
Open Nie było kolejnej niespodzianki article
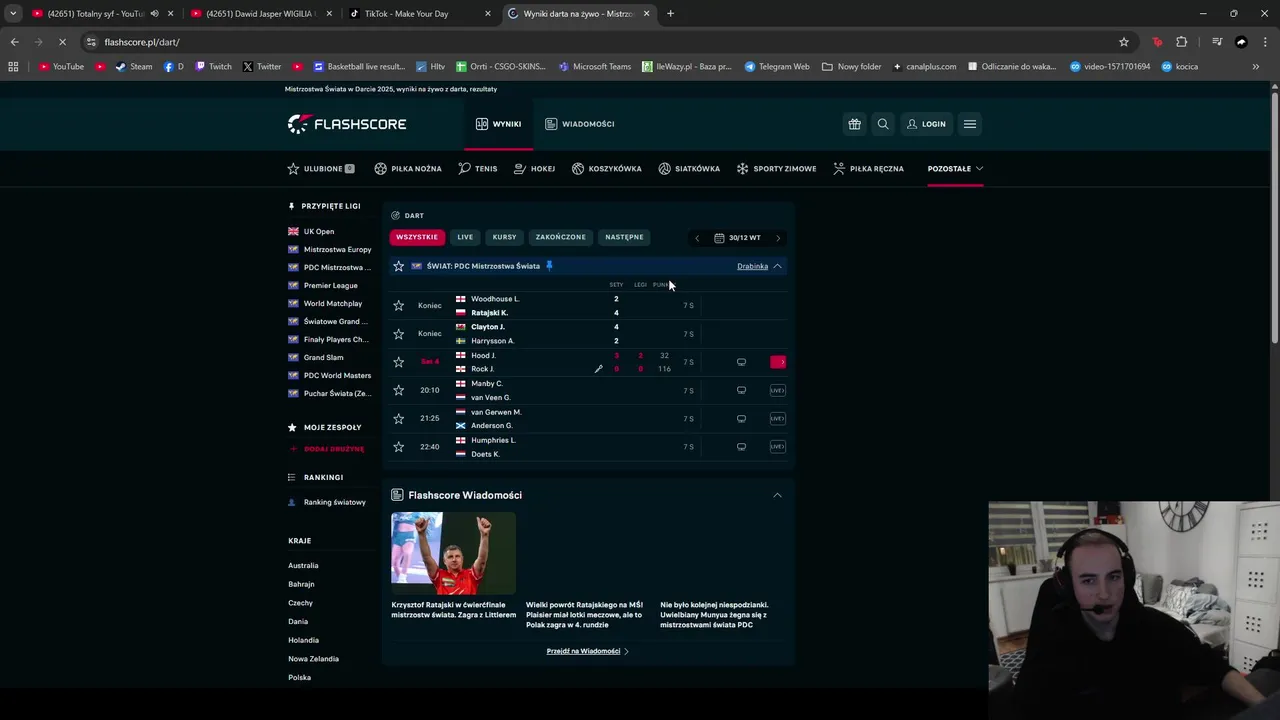(715, 615)
